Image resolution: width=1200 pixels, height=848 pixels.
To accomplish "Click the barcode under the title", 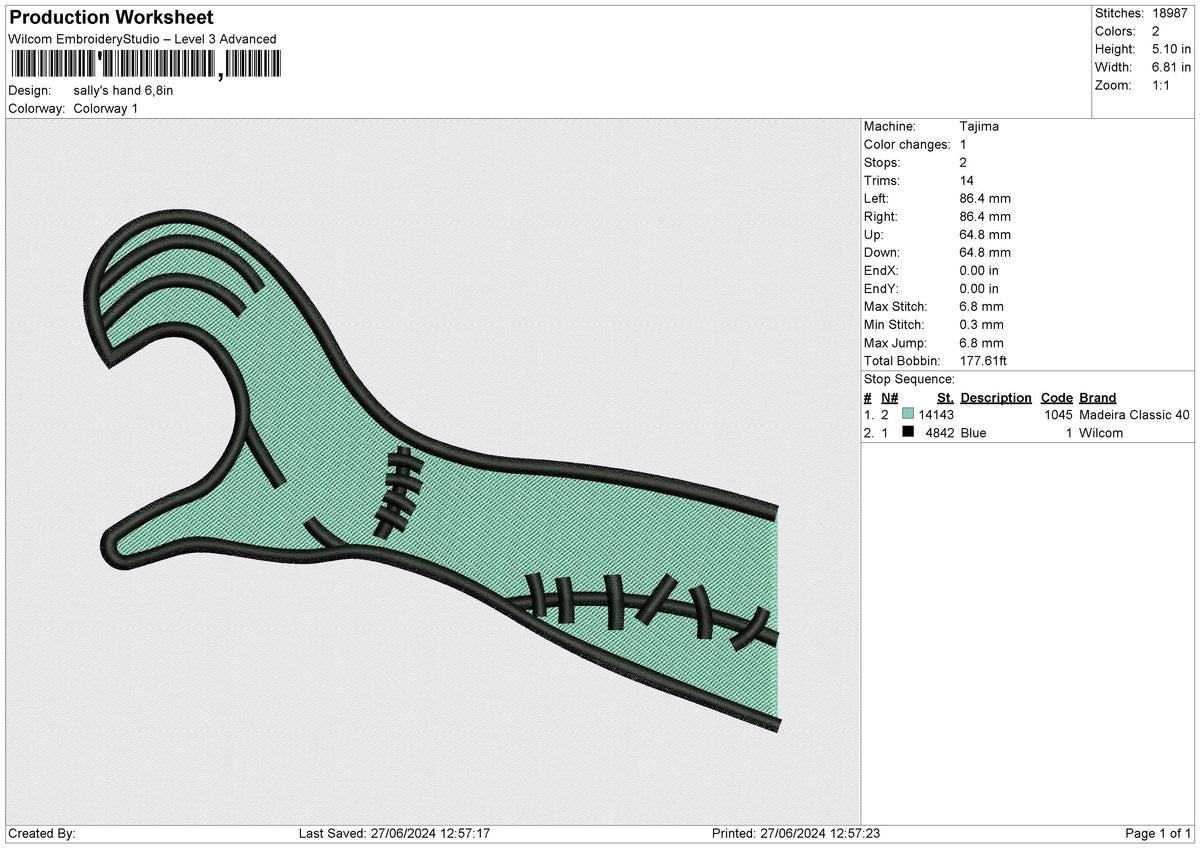I will pyautogui.click(x=145, y=65).
